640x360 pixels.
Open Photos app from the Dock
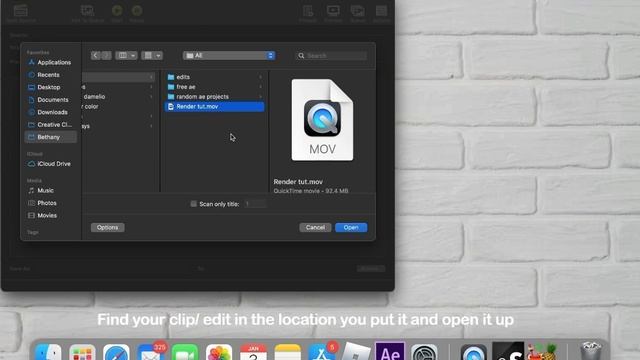(x=219, y=353)
